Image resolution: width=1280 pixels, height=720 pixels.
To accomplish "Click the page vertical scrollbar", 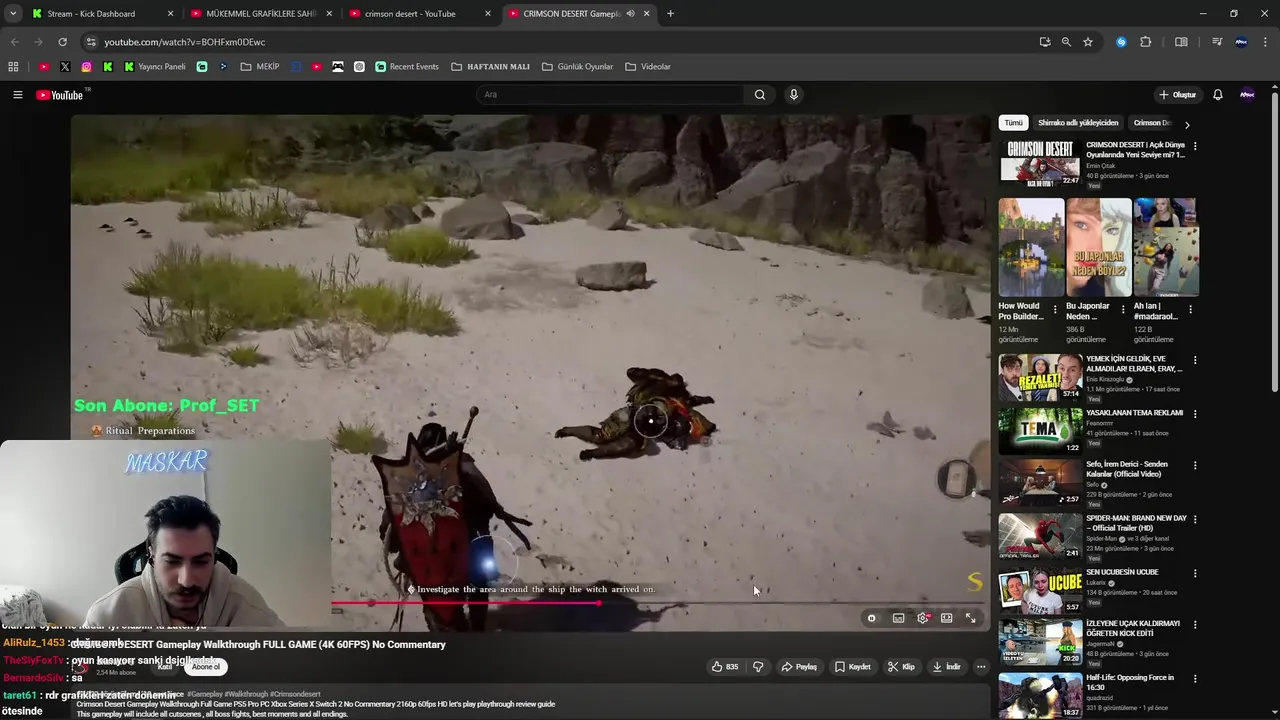I will [x=1274, y=240].
